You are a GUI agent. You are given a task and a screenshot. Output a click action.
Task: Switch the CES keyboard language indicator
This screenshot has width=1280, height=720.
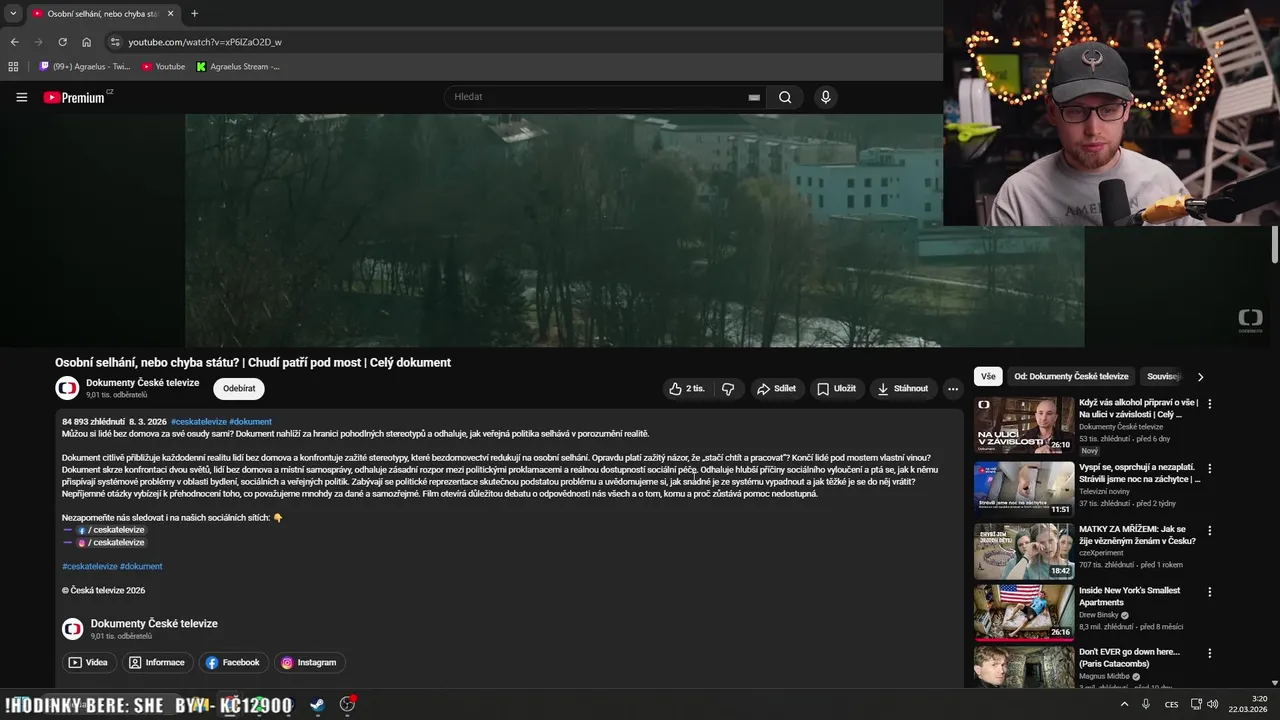point(1171,704)
